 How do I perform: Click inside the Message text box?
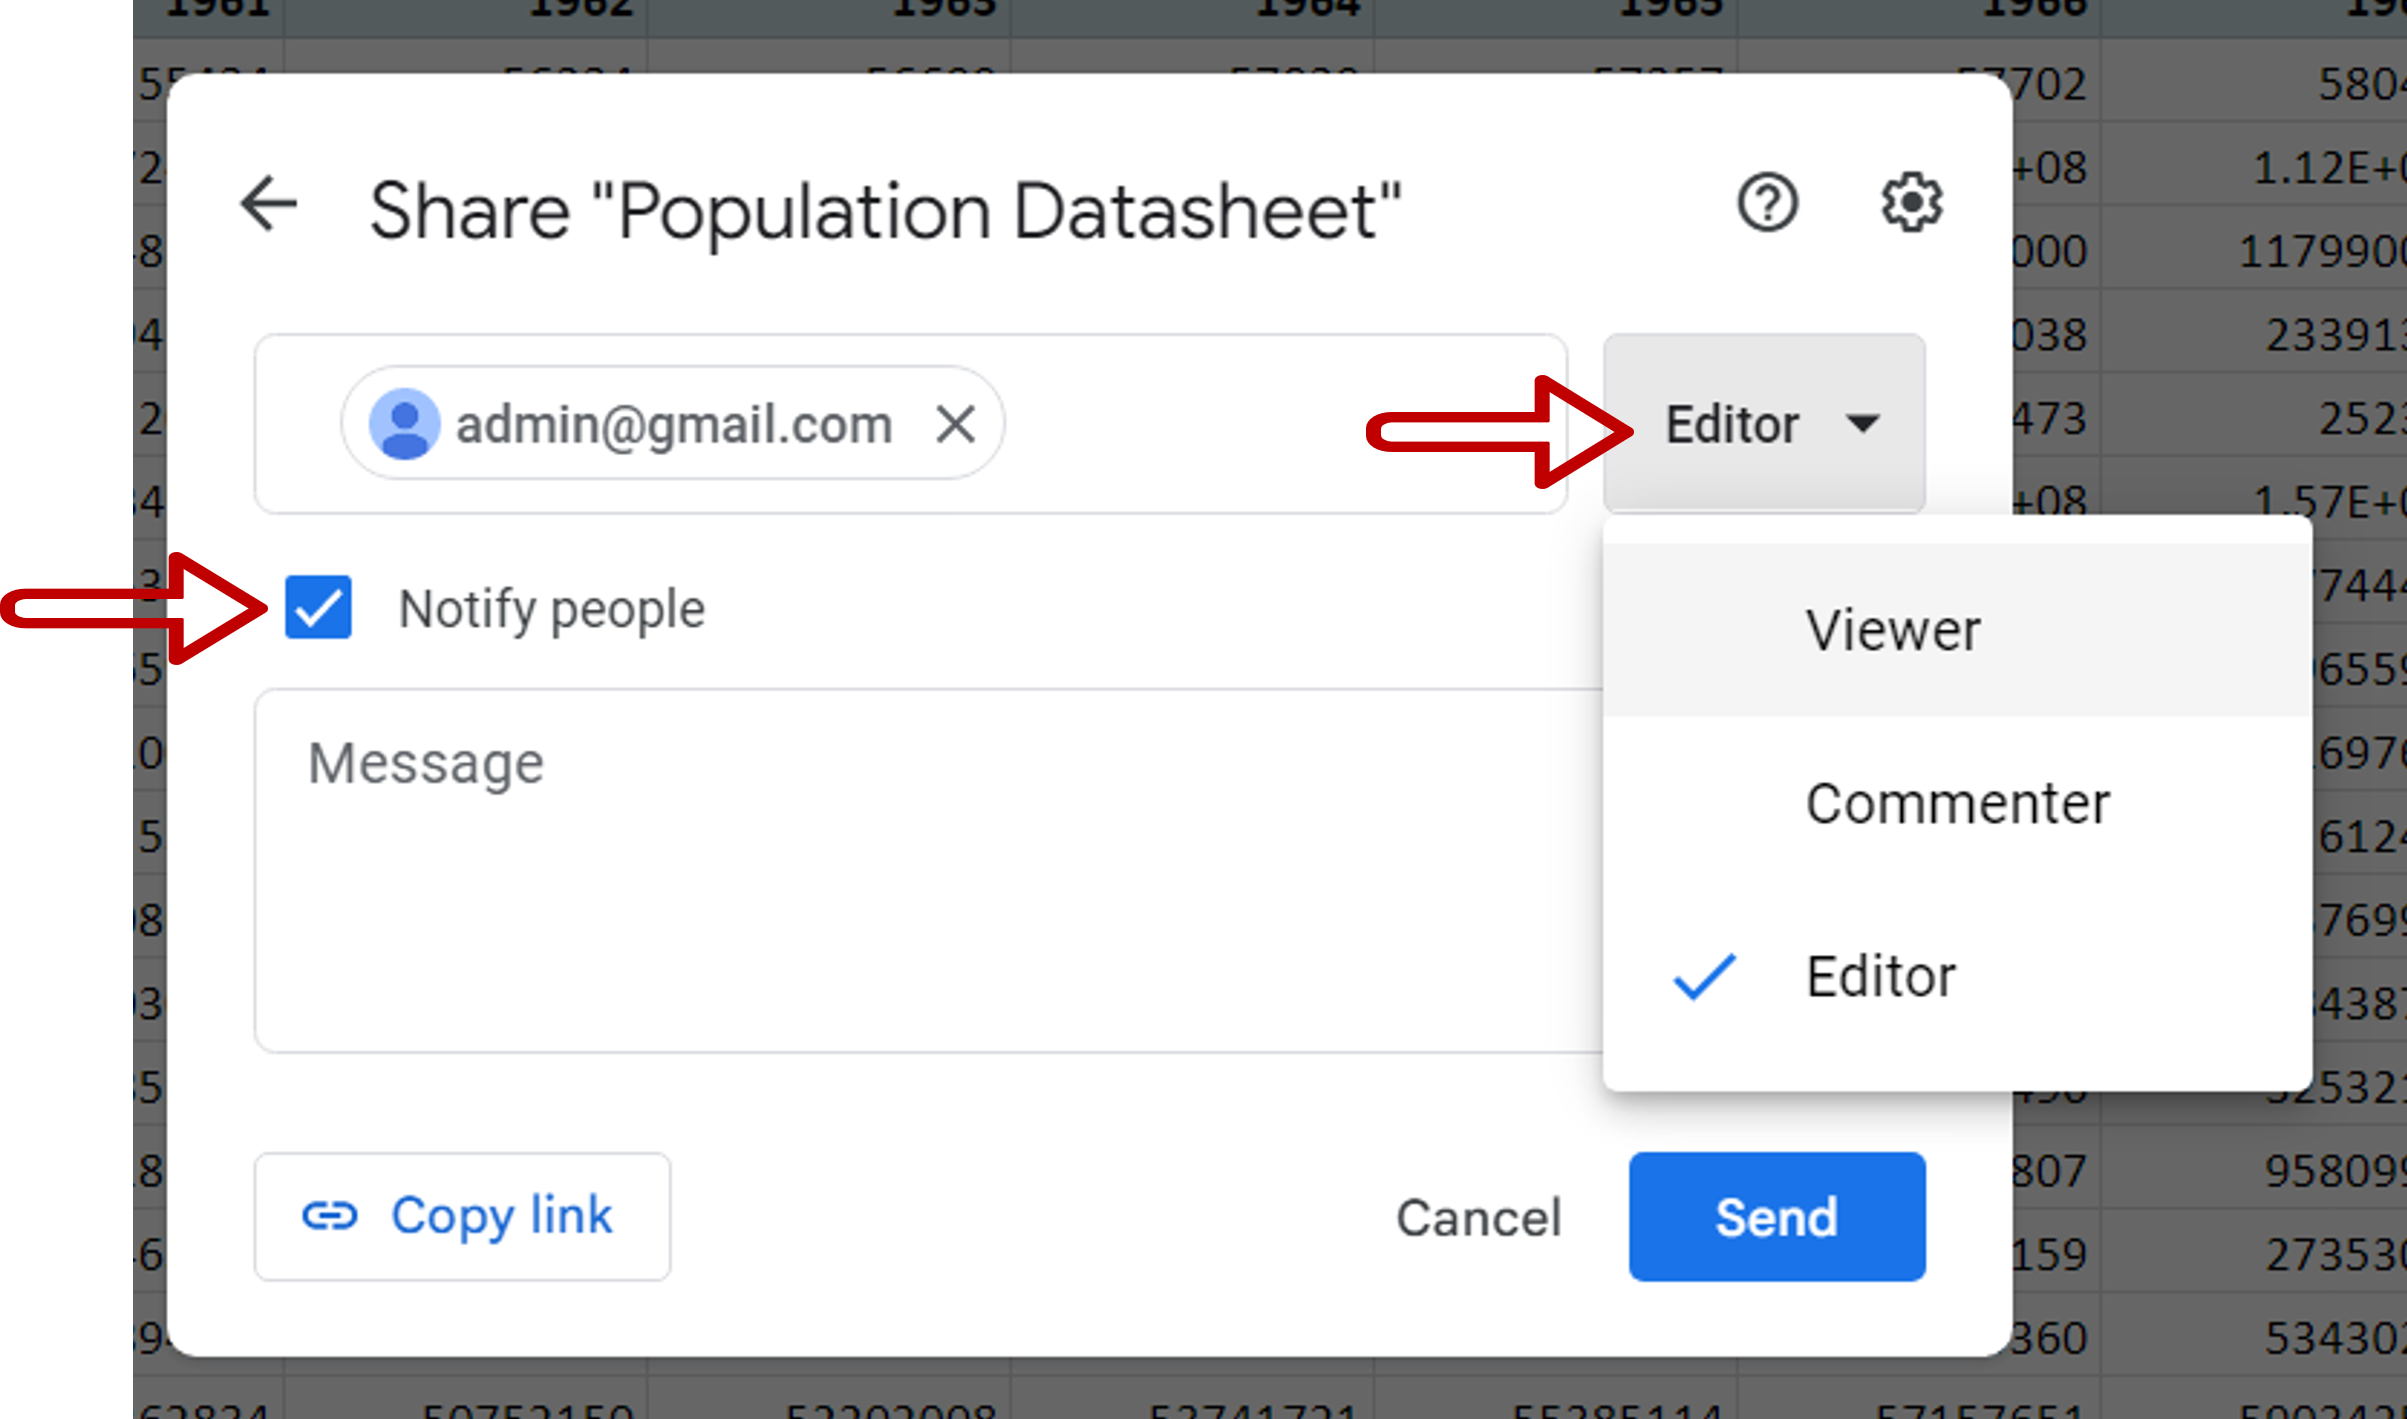[900, 880]
